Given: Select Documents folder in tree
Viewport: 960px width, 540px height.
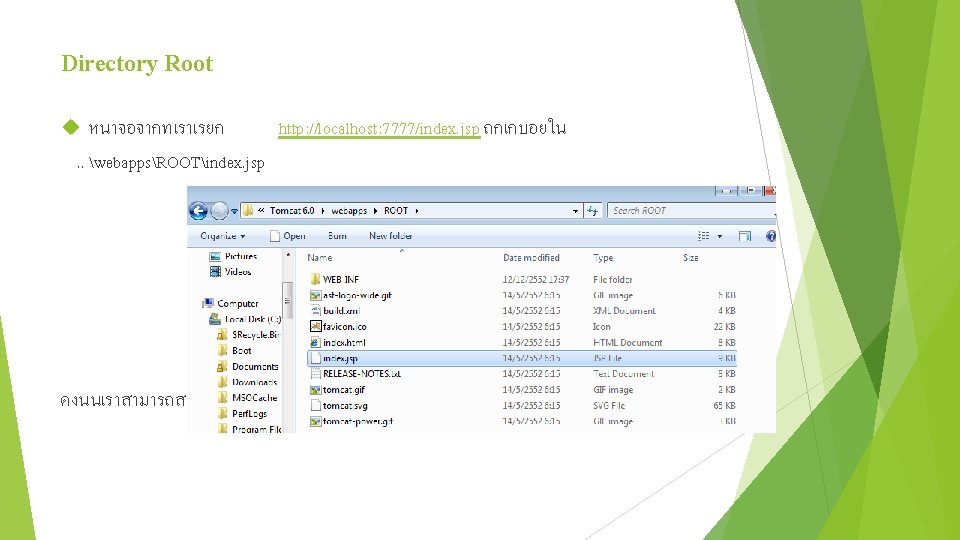Looking at the screenshot, I should 255,366.
